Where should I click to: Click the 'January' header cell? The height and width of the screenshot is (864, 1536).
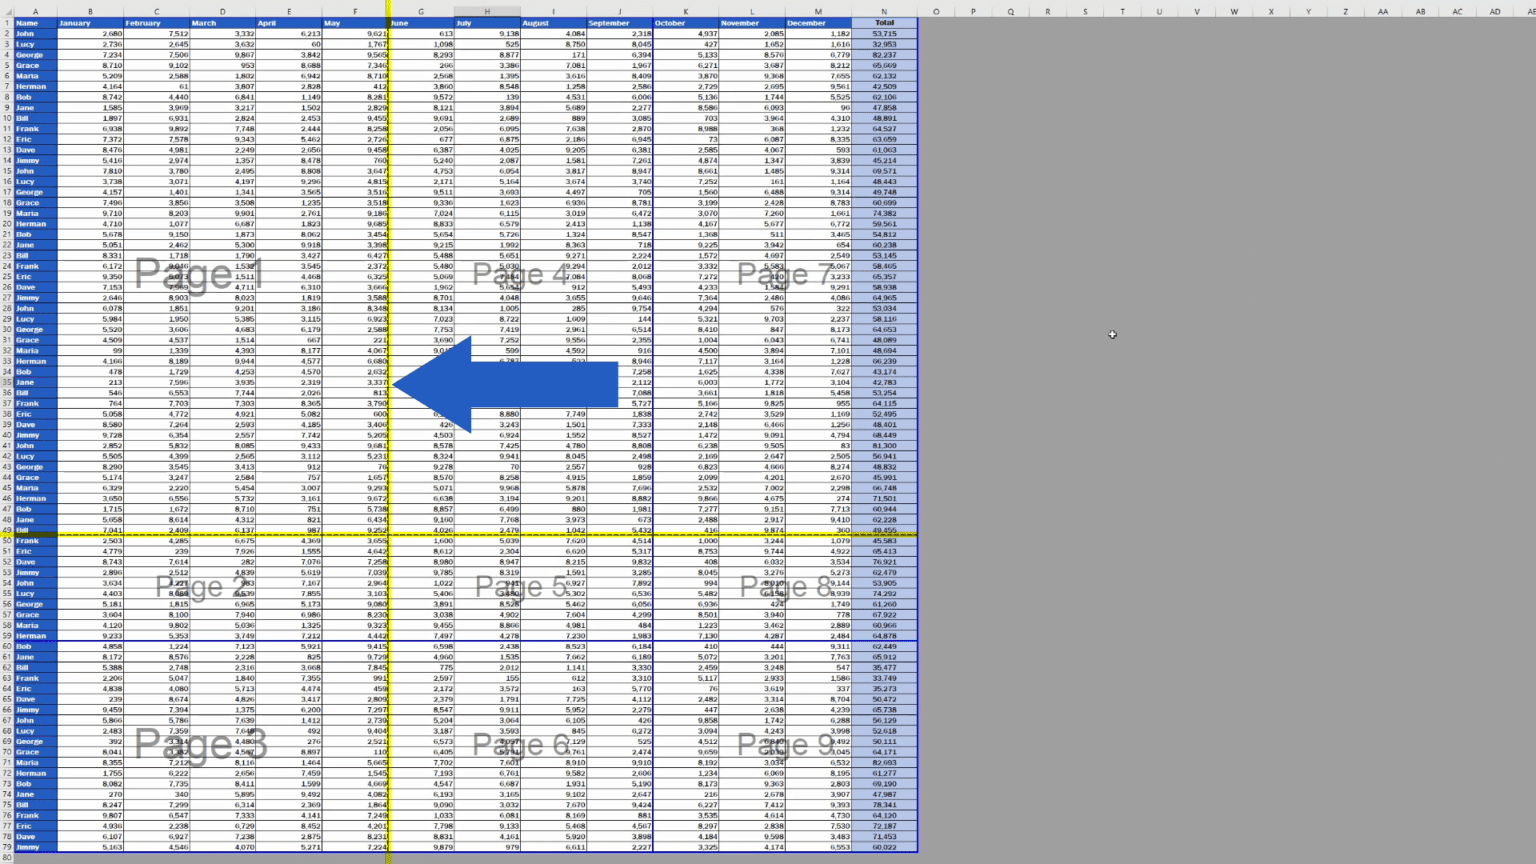(90, 23)
